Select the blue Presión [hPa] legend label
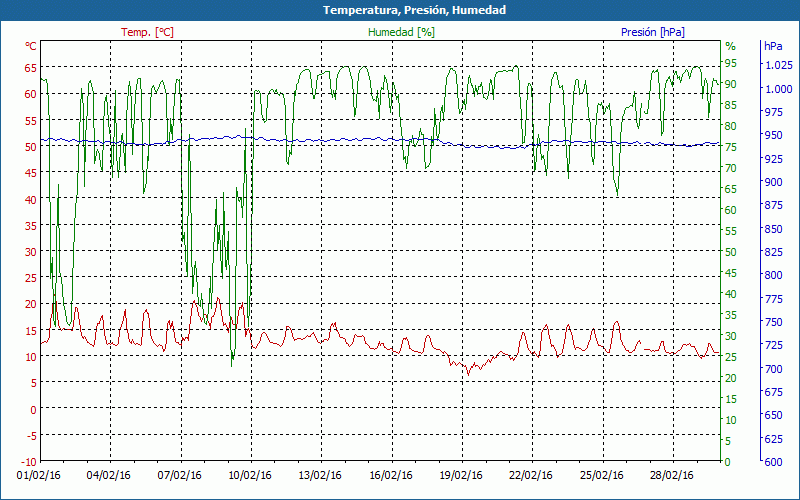The width and height of the screenshot is (800, 500). click(653, 32)
